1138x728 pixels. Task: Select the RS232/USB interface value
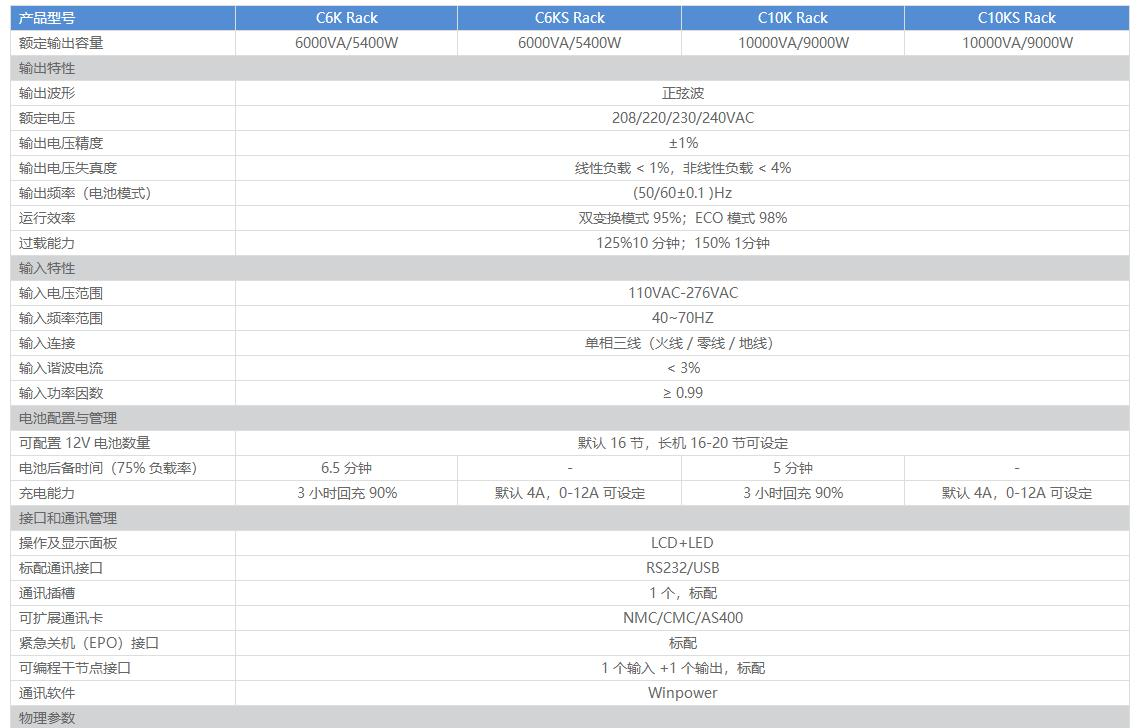pyautogui.click(x=683, y=568)
